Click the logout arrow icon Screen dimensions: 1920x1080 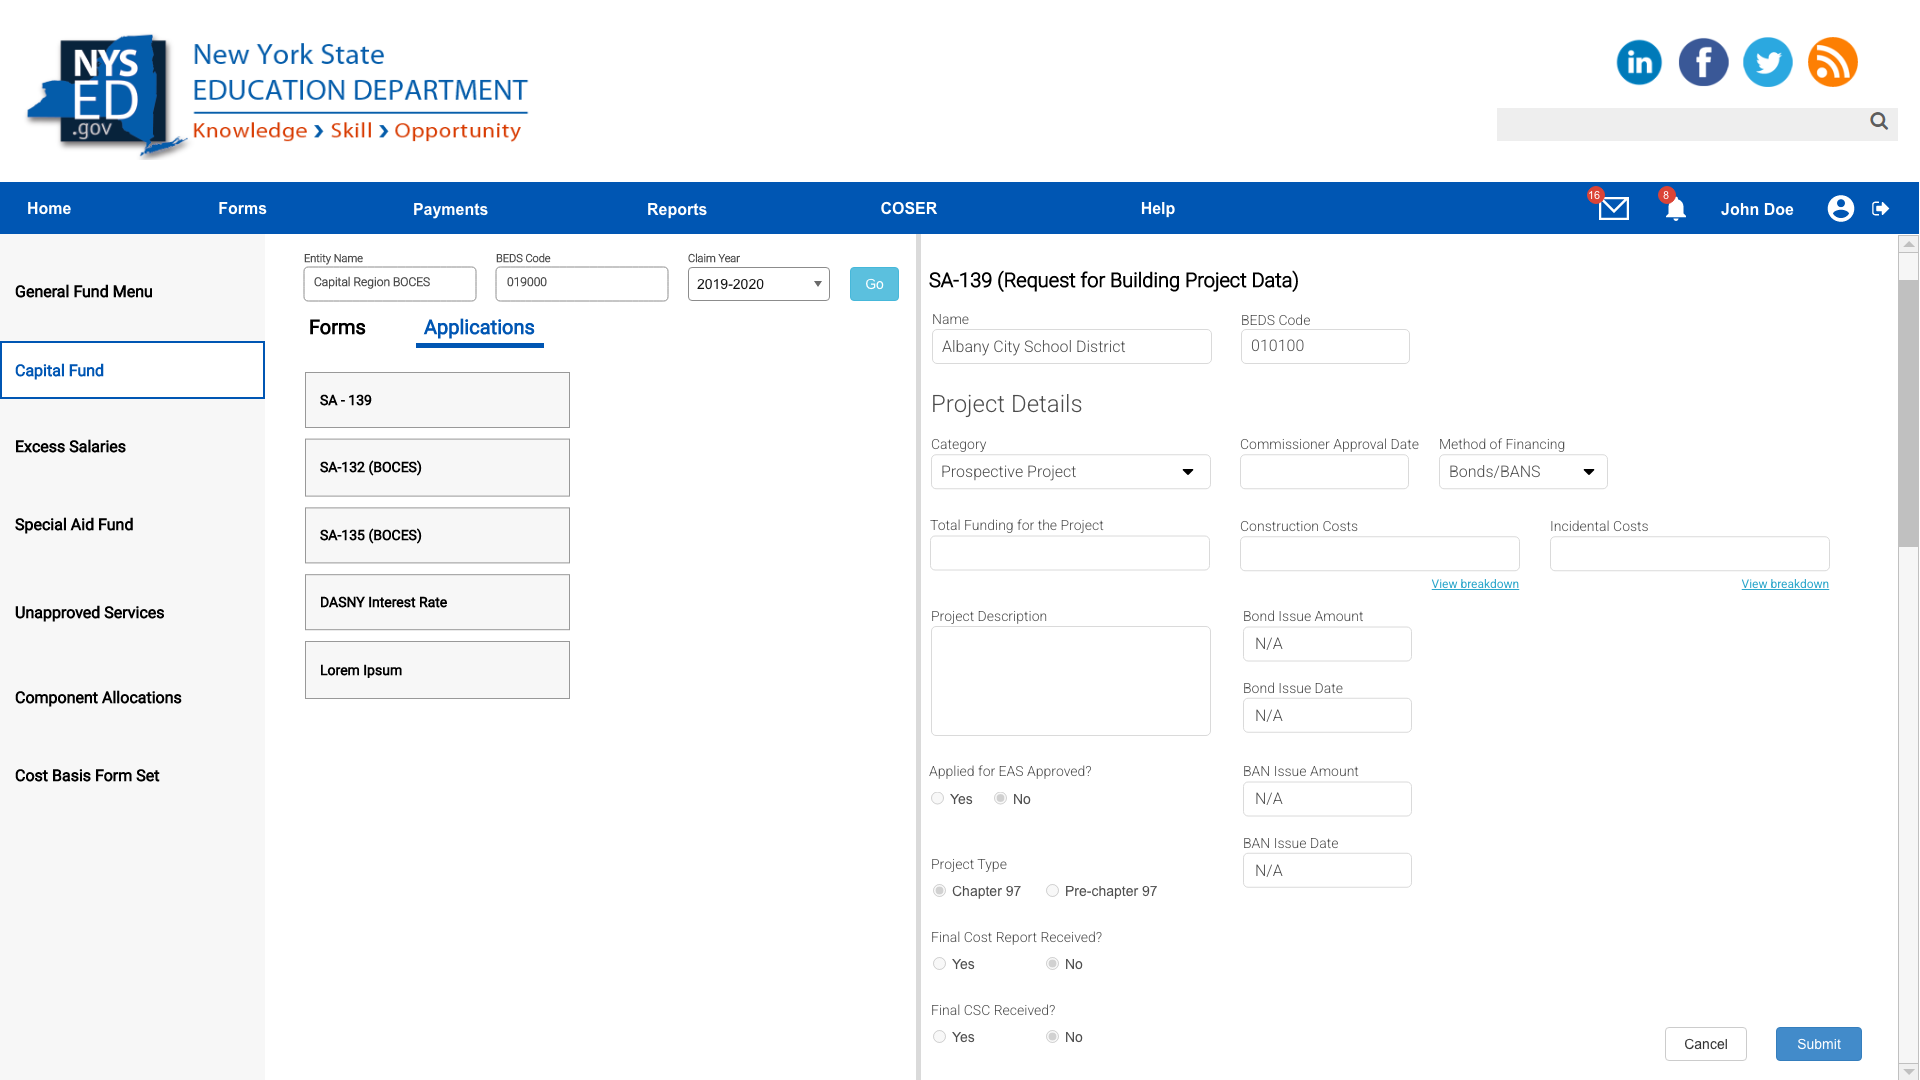[x=1880, y=208]
